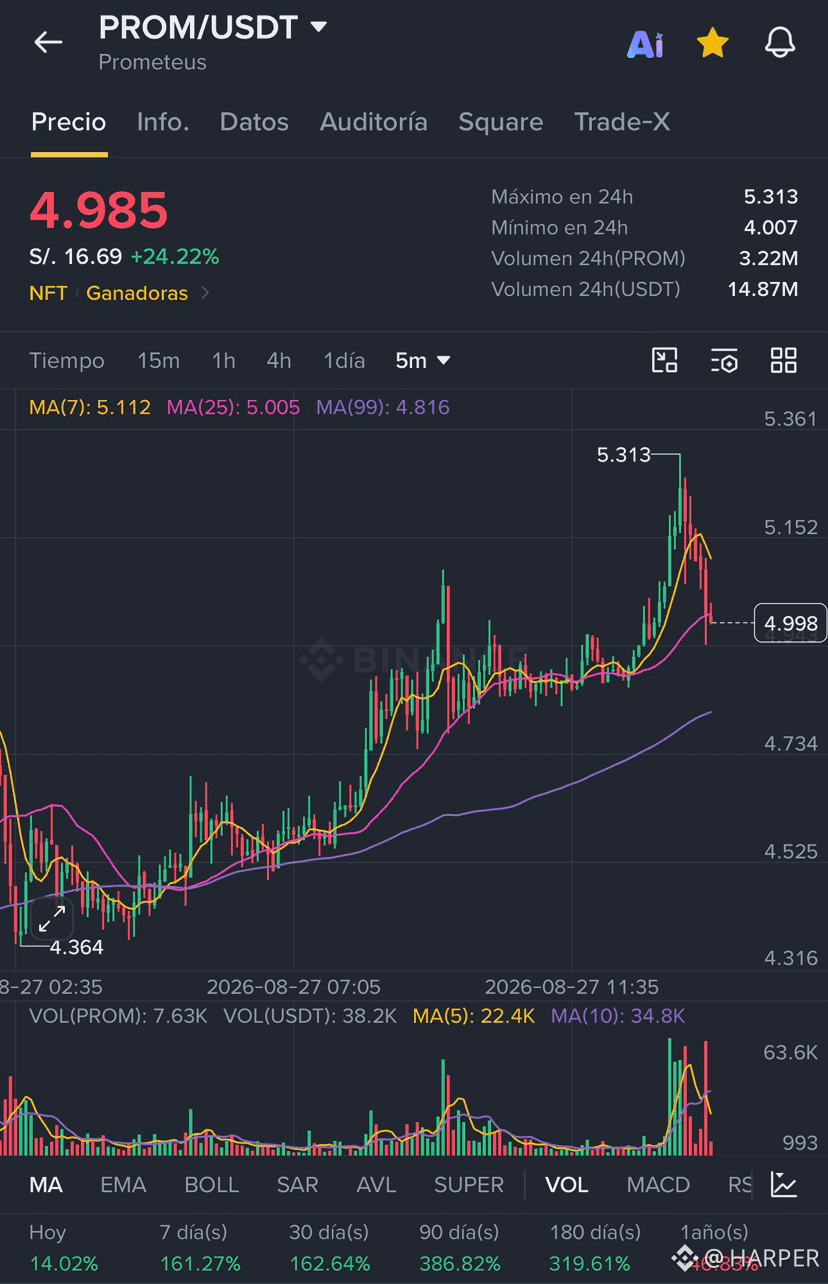Open the Ganadoras ranking link
828x1284 pixels.
tap(137, 293)
